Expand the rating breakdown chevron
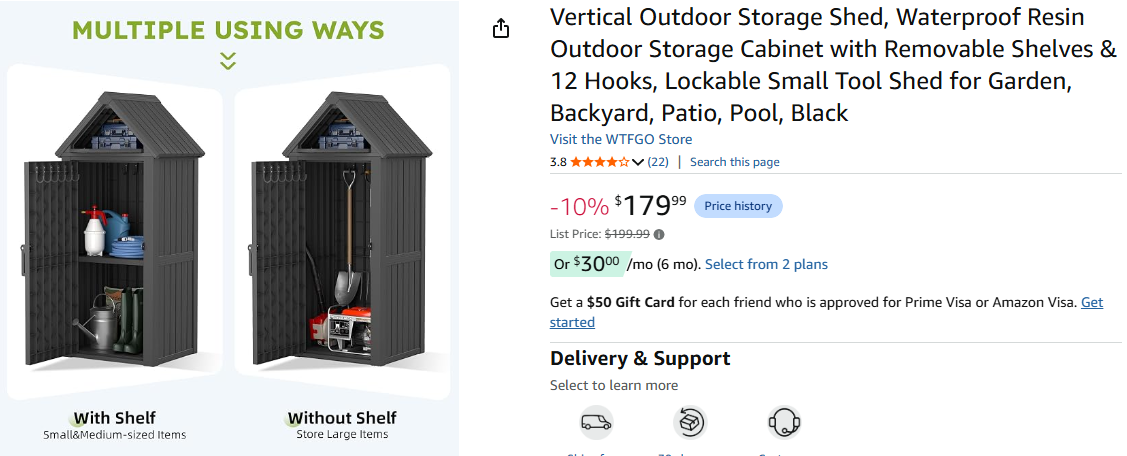1127x456 pixels. [638, 163]
